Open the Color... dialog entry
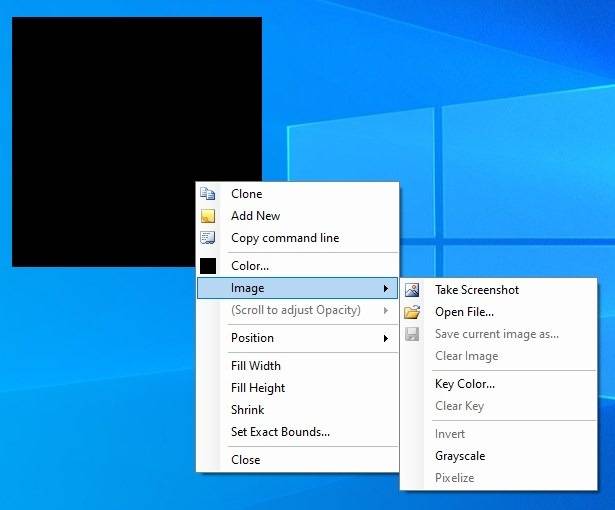 click(297, 266)
